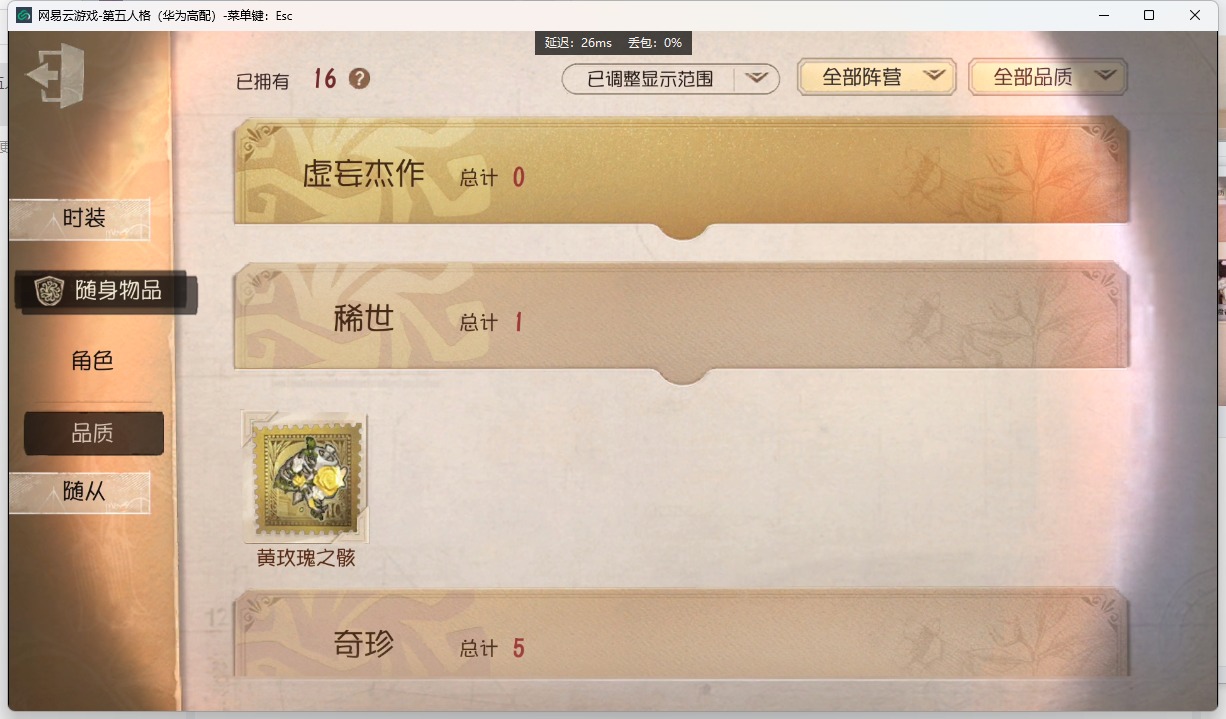Open the 已调整显示范围 dropdown

670,79
